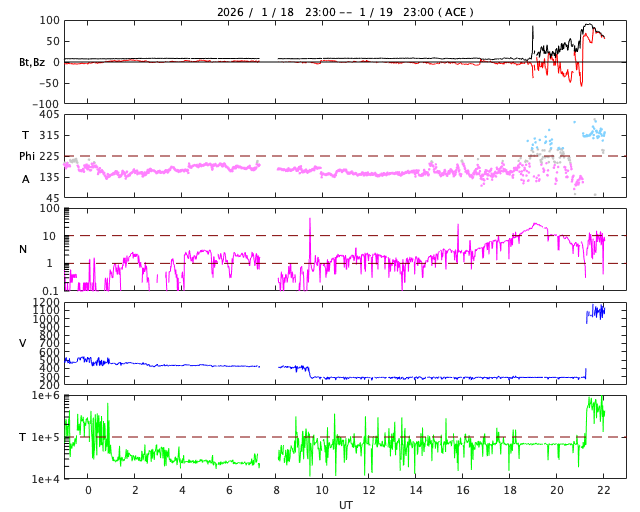The image size is (640, 512).
Task: Click the 'N' density axis label
Action: [x=23, y=249]
